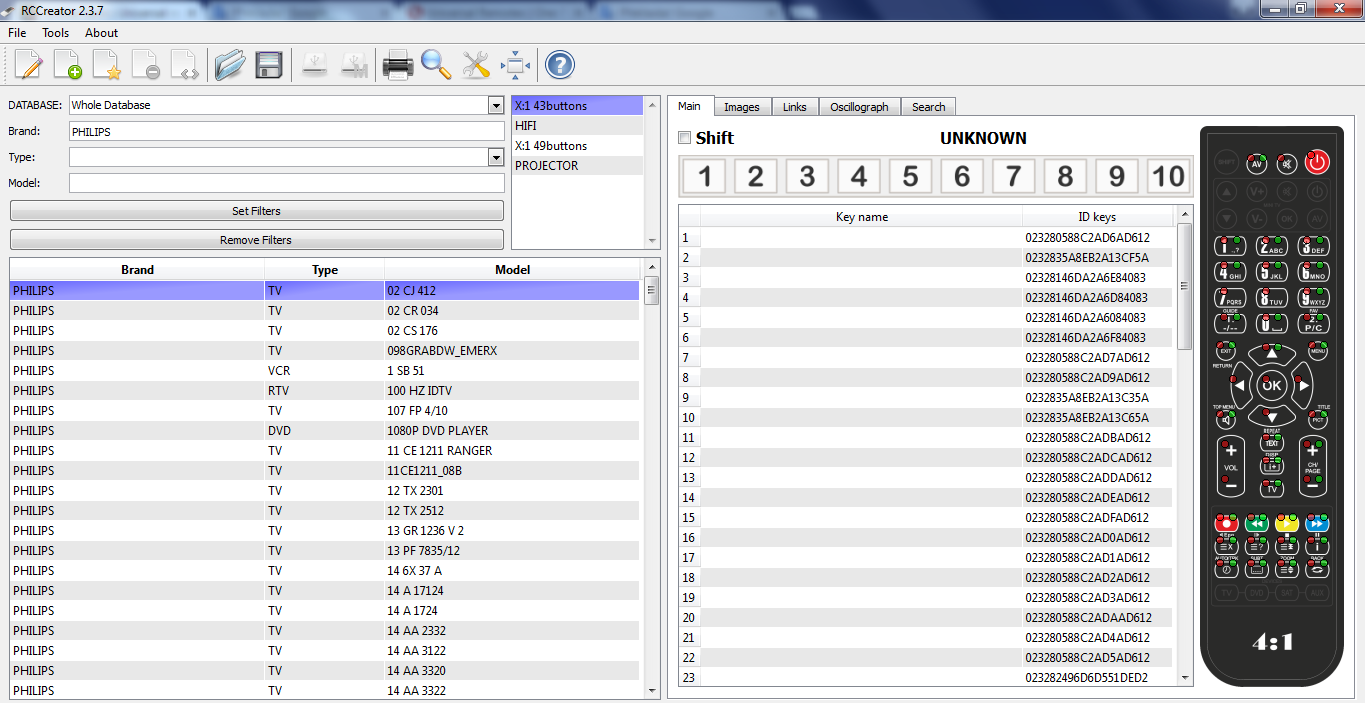Click the Brand input field
The width and height of the screenshot is (1365, 703).
(x=287, y=131)
